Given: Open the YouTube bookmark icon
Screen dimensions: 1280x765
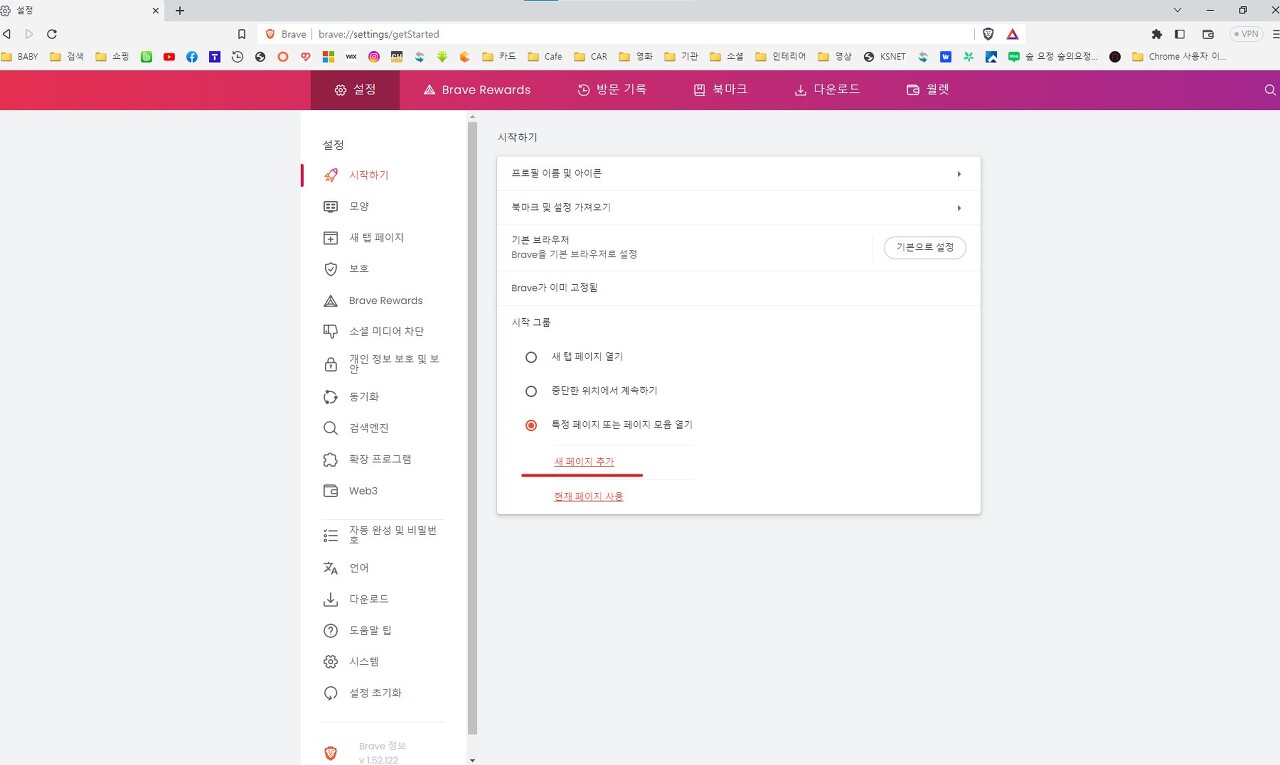Looking at the screenshot, I should (x=169, y=57).
